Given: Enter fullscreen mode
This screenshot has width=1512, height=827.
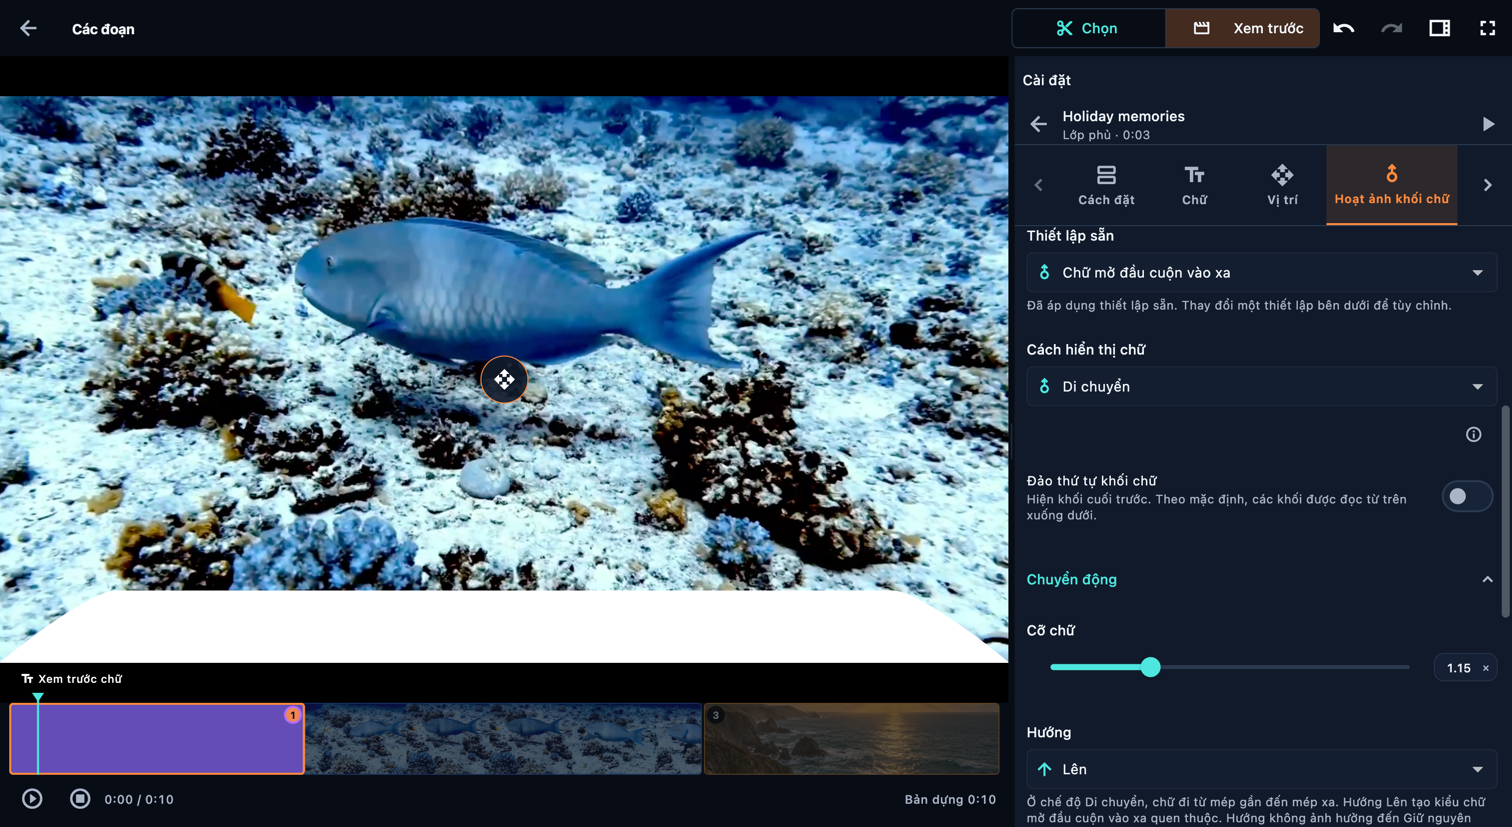Looking at the screenshot, I should (1487, 28).
